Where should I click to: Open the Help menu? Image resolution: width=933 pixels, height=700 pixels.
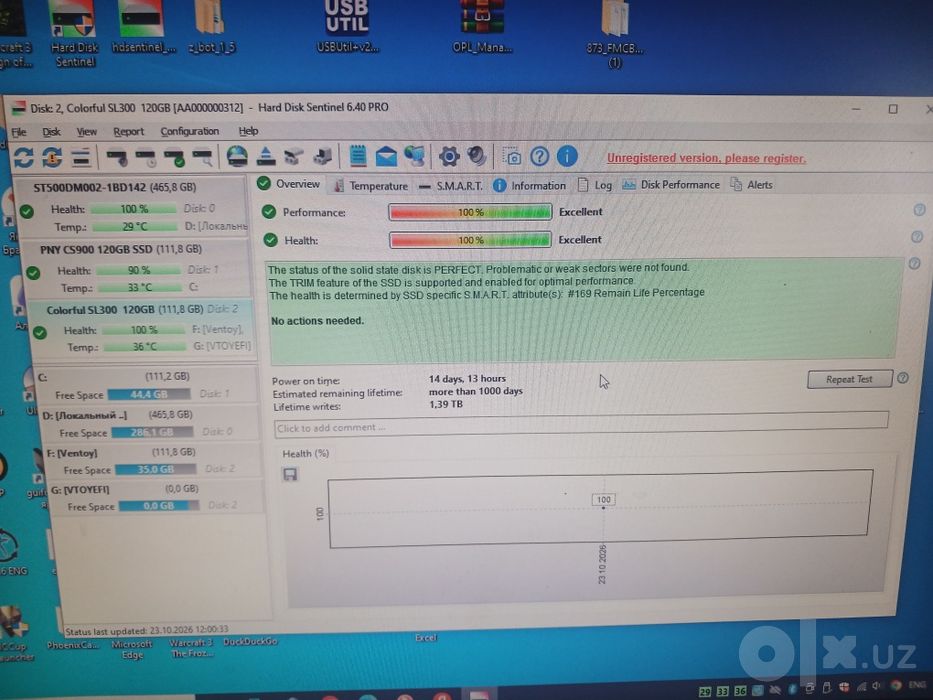(248, 131)
